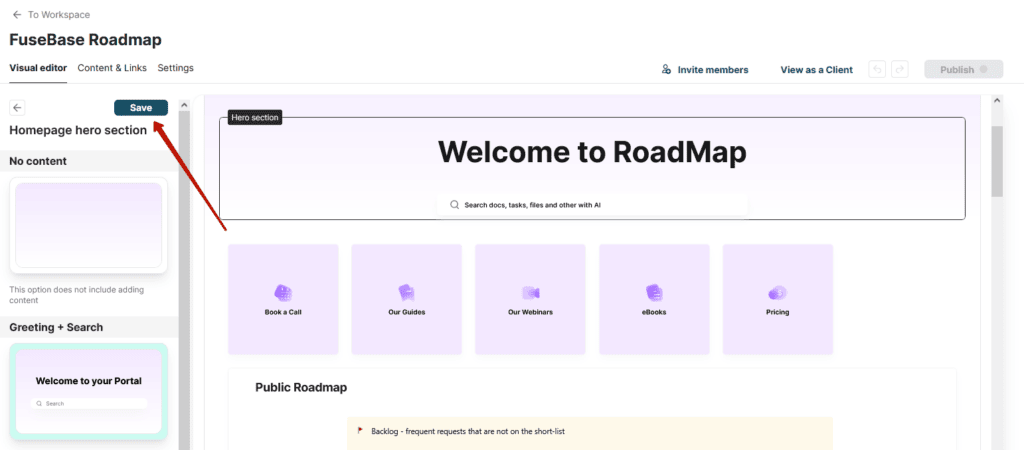The image size is (1024, 450).
Task: Open the Content & Links tab
Action: point(112,68)
